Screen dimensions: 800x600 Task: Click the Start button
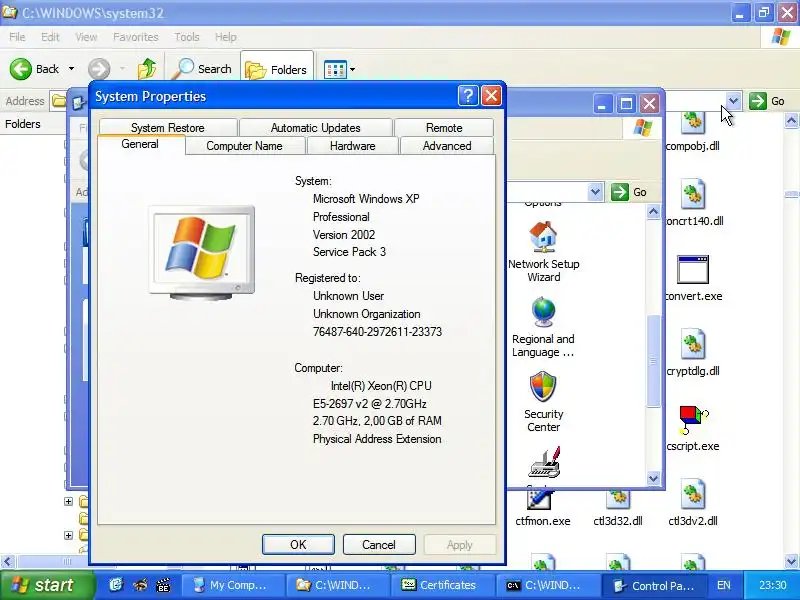[x=47, y=585]
